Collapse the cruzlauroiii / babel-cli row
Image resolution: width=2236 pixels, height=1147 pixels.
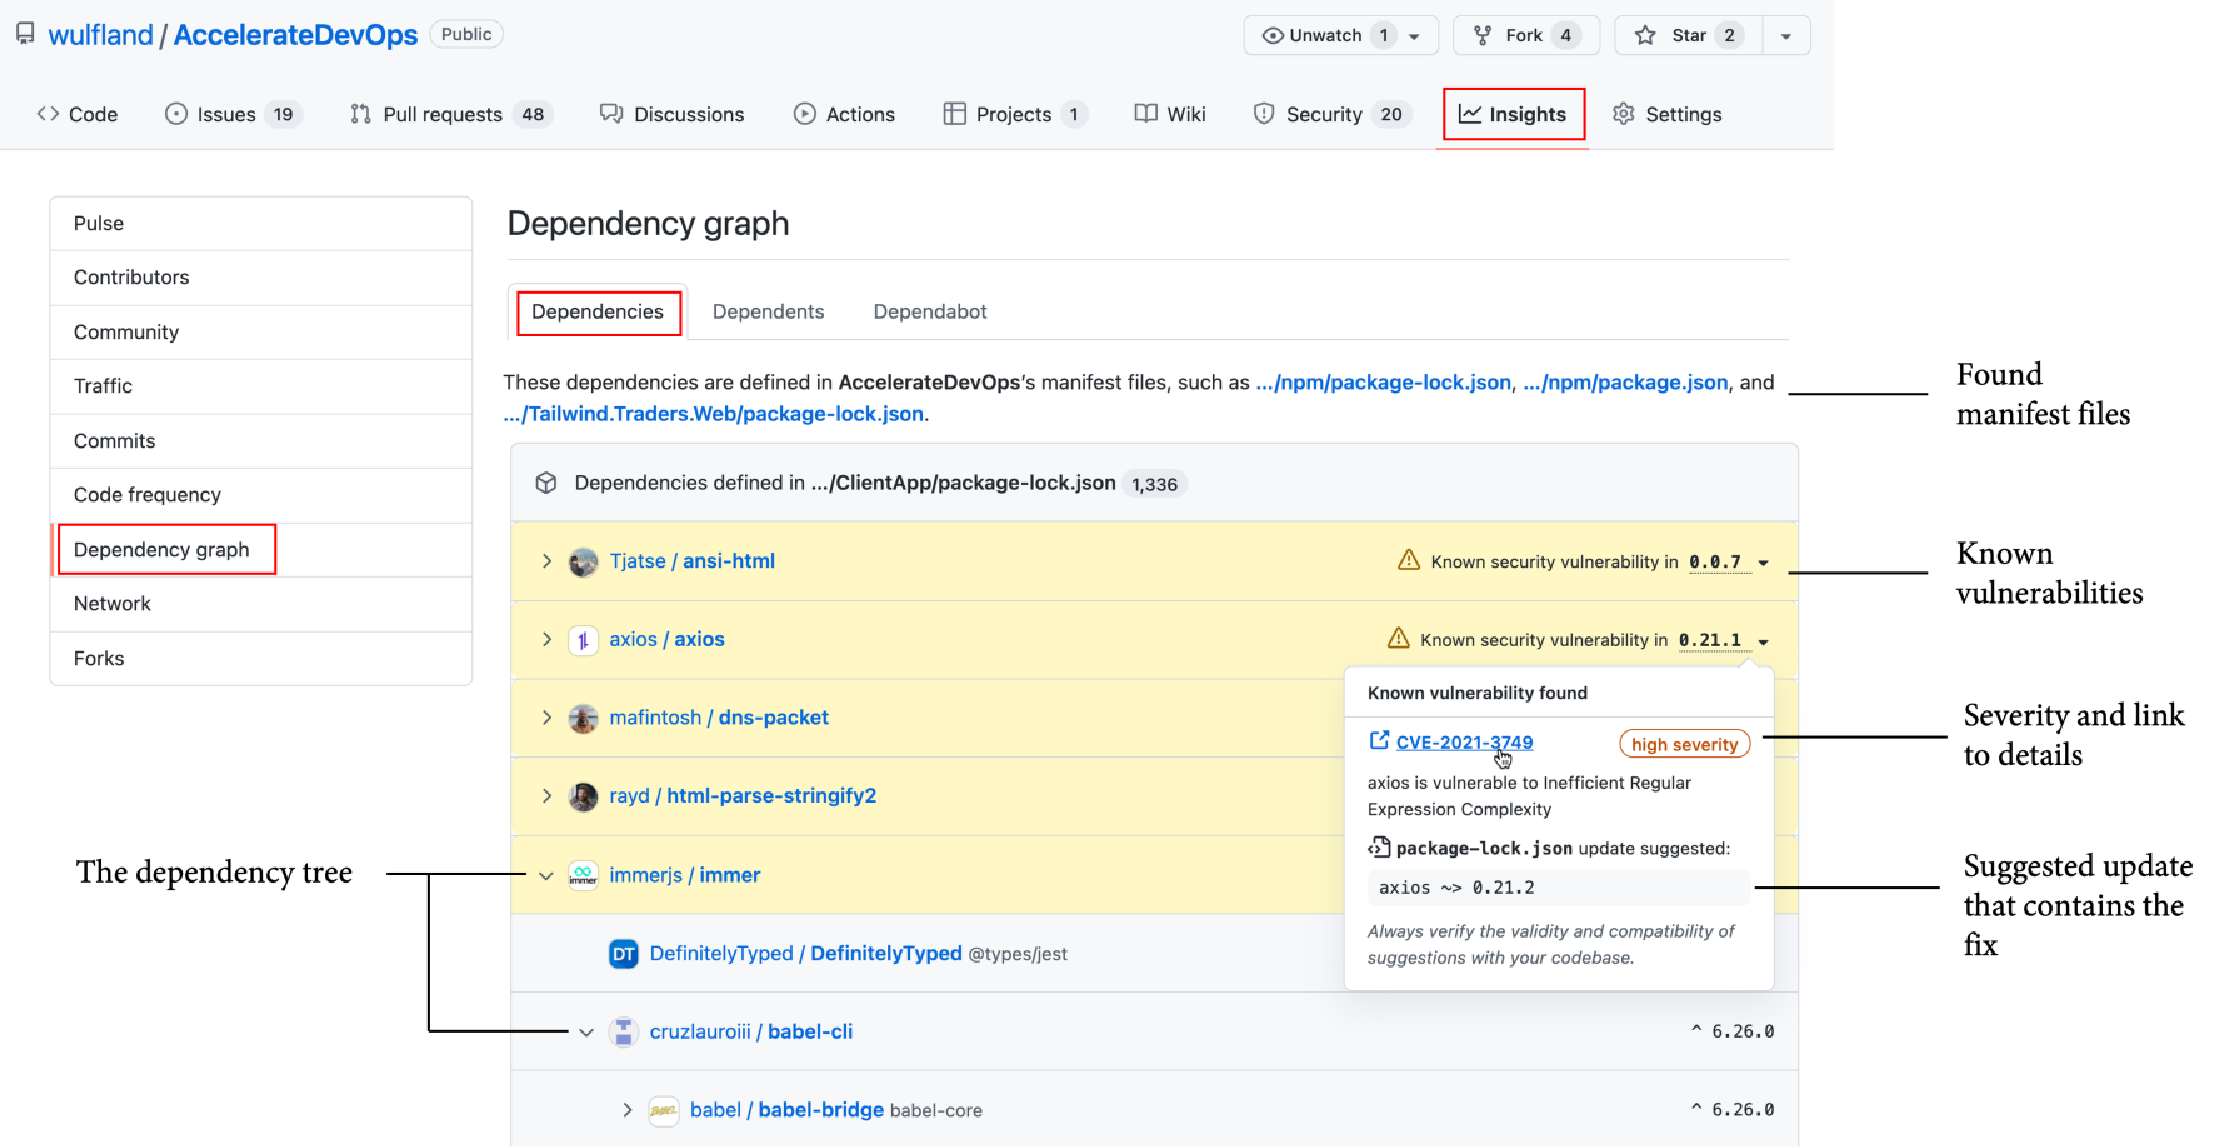[x=586, y=1032]
